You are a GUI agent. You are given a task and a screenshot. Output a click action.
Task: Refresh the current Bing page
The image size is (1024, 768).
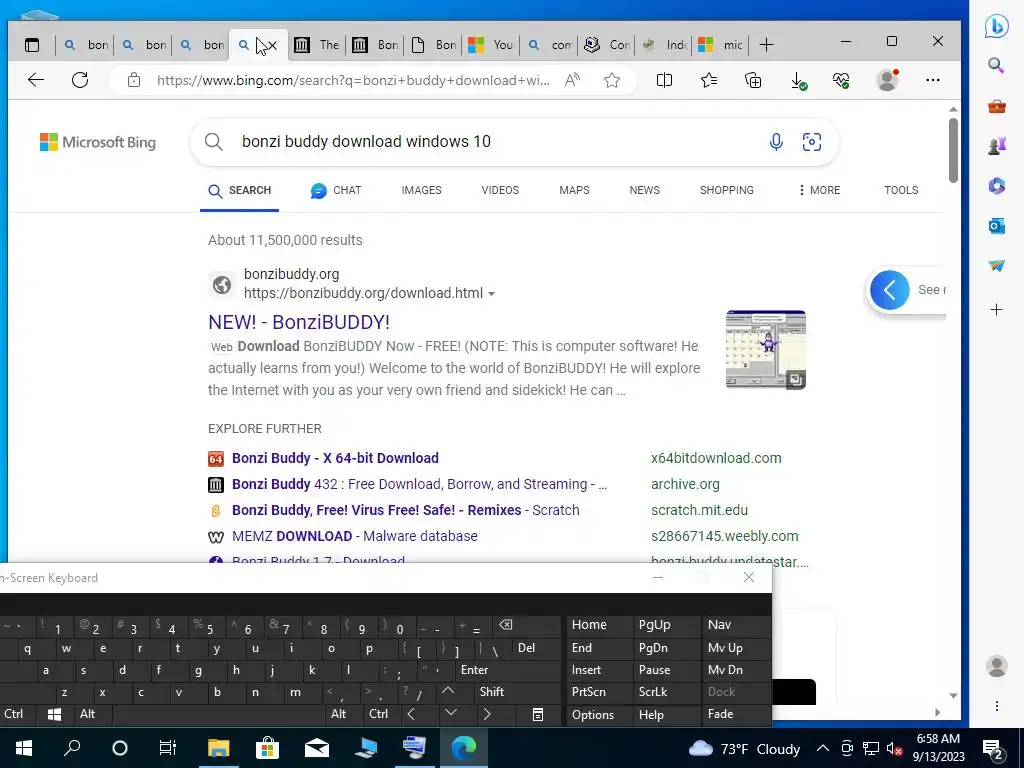[80, 80]
